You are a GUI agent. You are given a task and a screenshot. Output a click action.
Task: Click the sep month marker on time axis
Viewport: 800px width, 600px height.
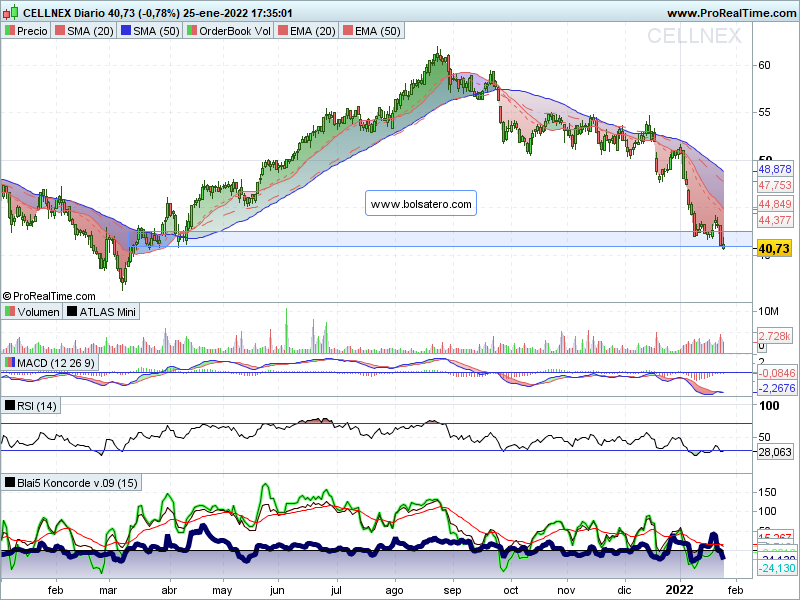[453, 590]
